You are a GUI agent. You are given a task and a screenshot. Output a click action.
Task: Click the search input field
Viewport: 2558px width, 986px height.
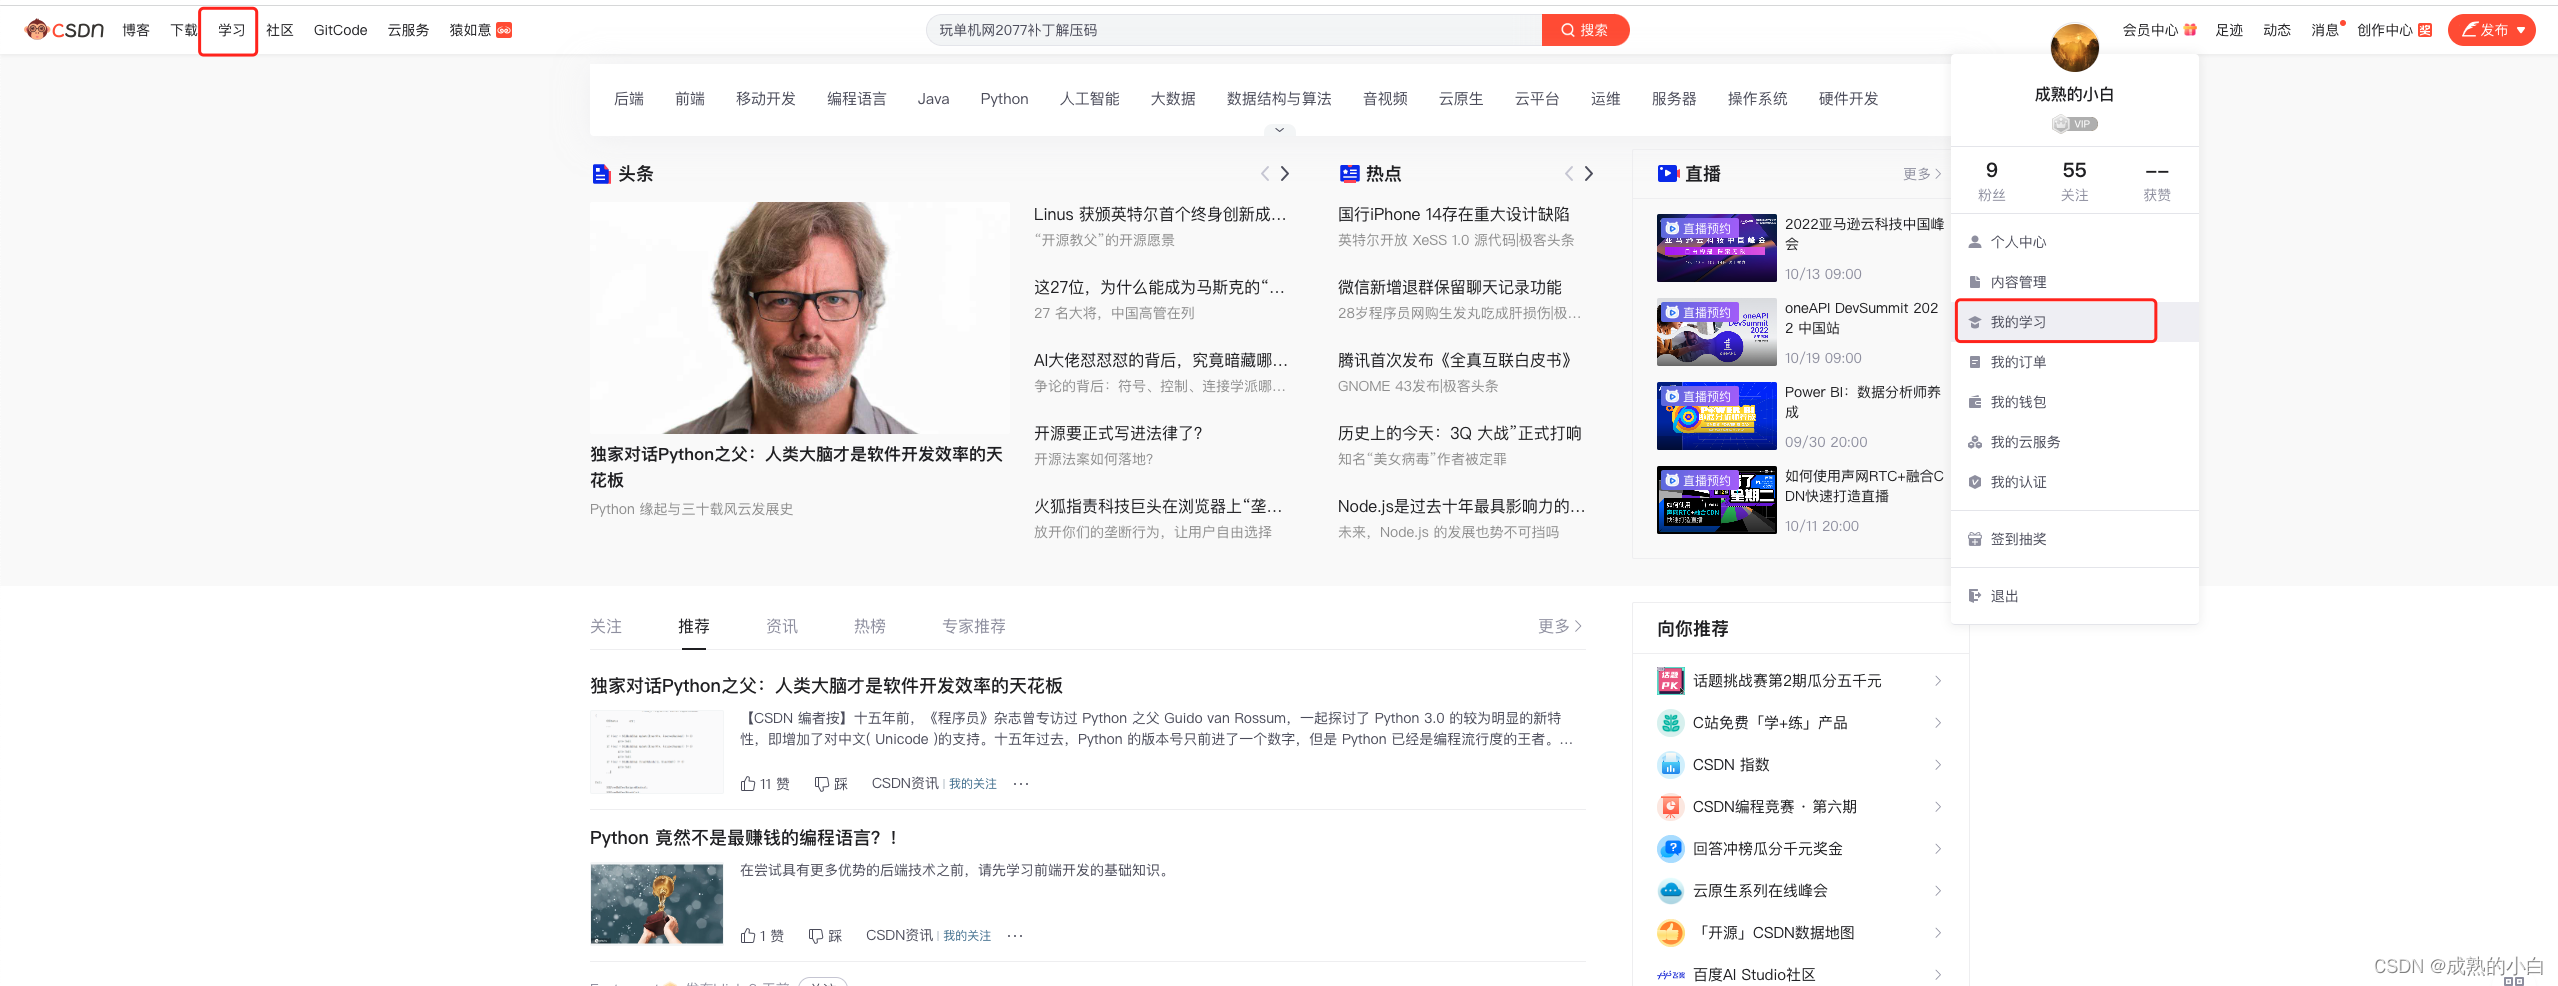(x=1234, y=30)
